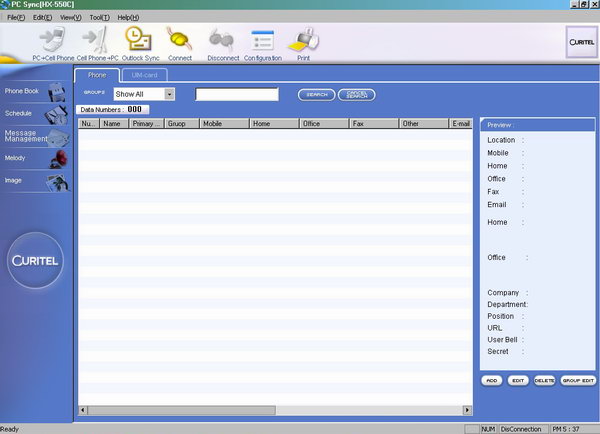Image resolution: width=600 pixels, height=434 pixels.
Task: Expand the Show All groups dropdown
Action: pyautogui.click(x=170, y=94)
